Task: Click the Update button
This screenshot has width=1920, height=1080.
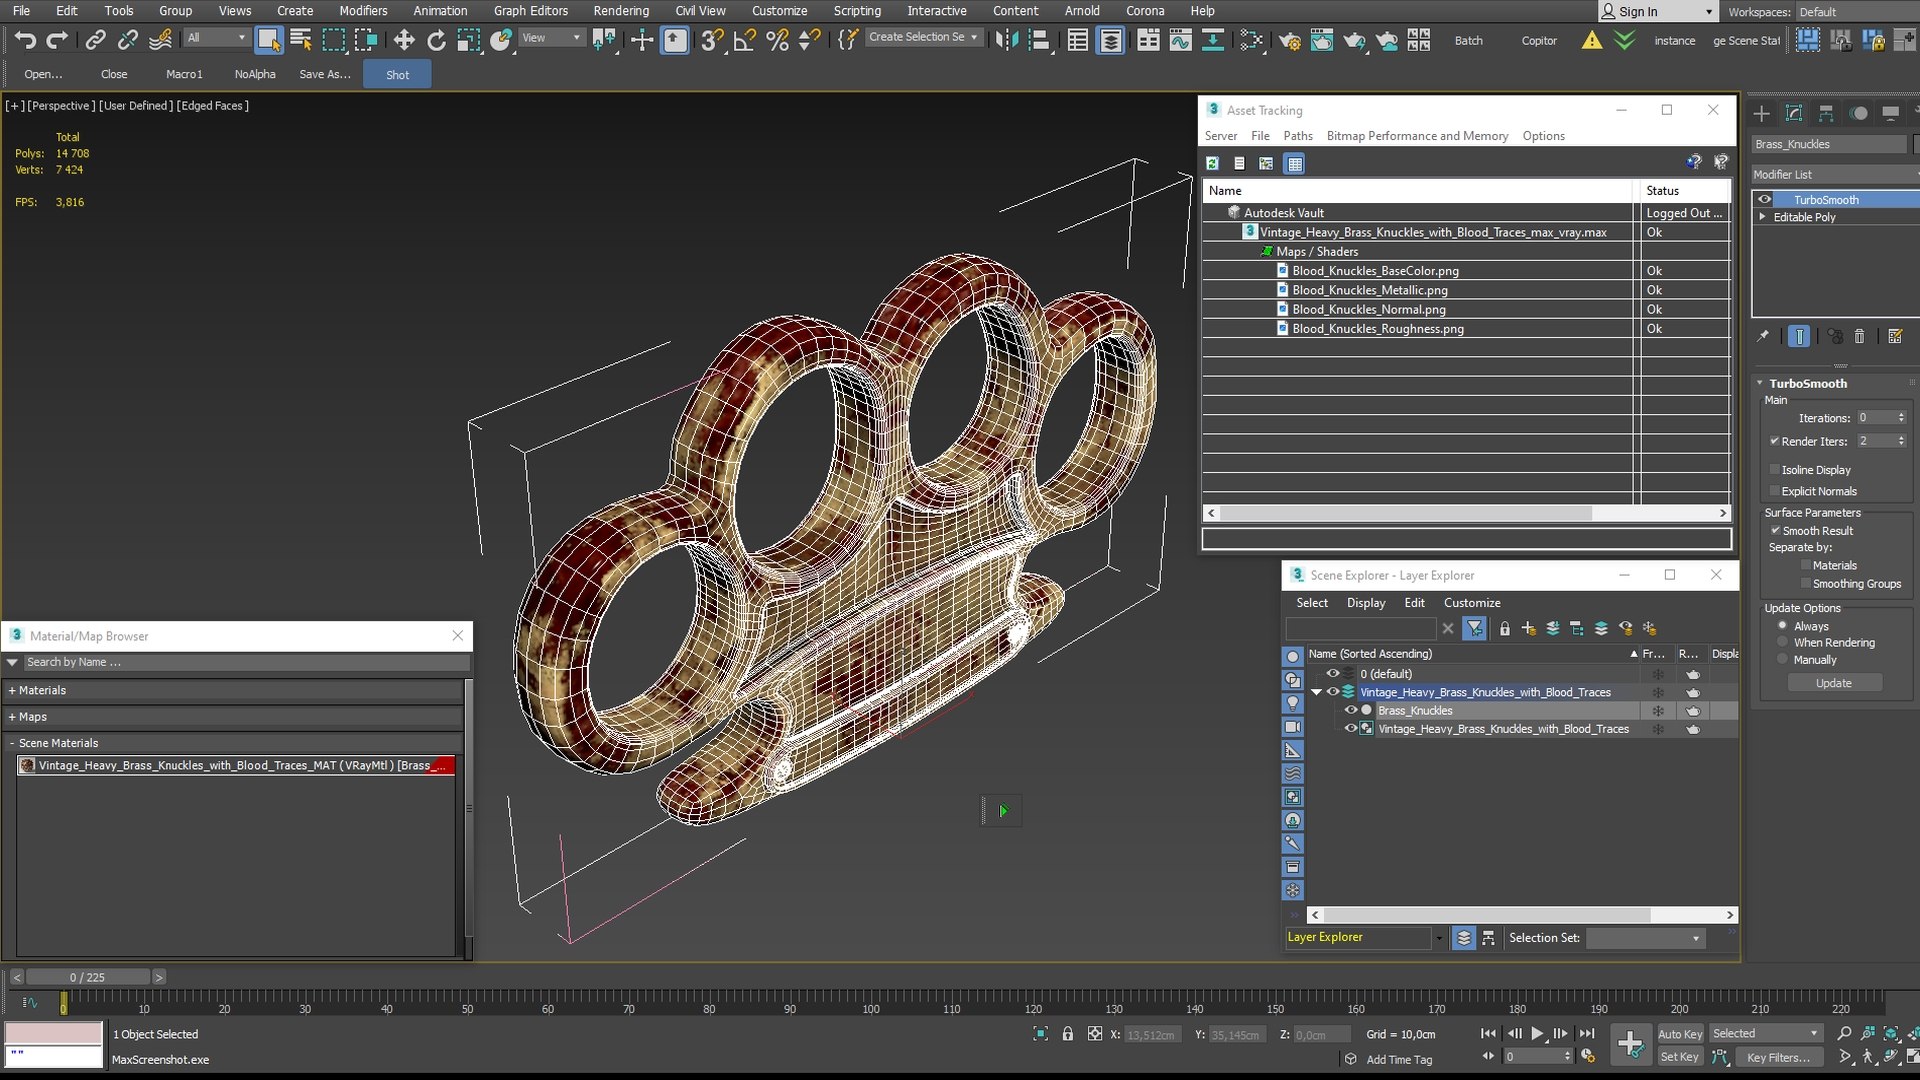Action: (x=1833, y=684)
